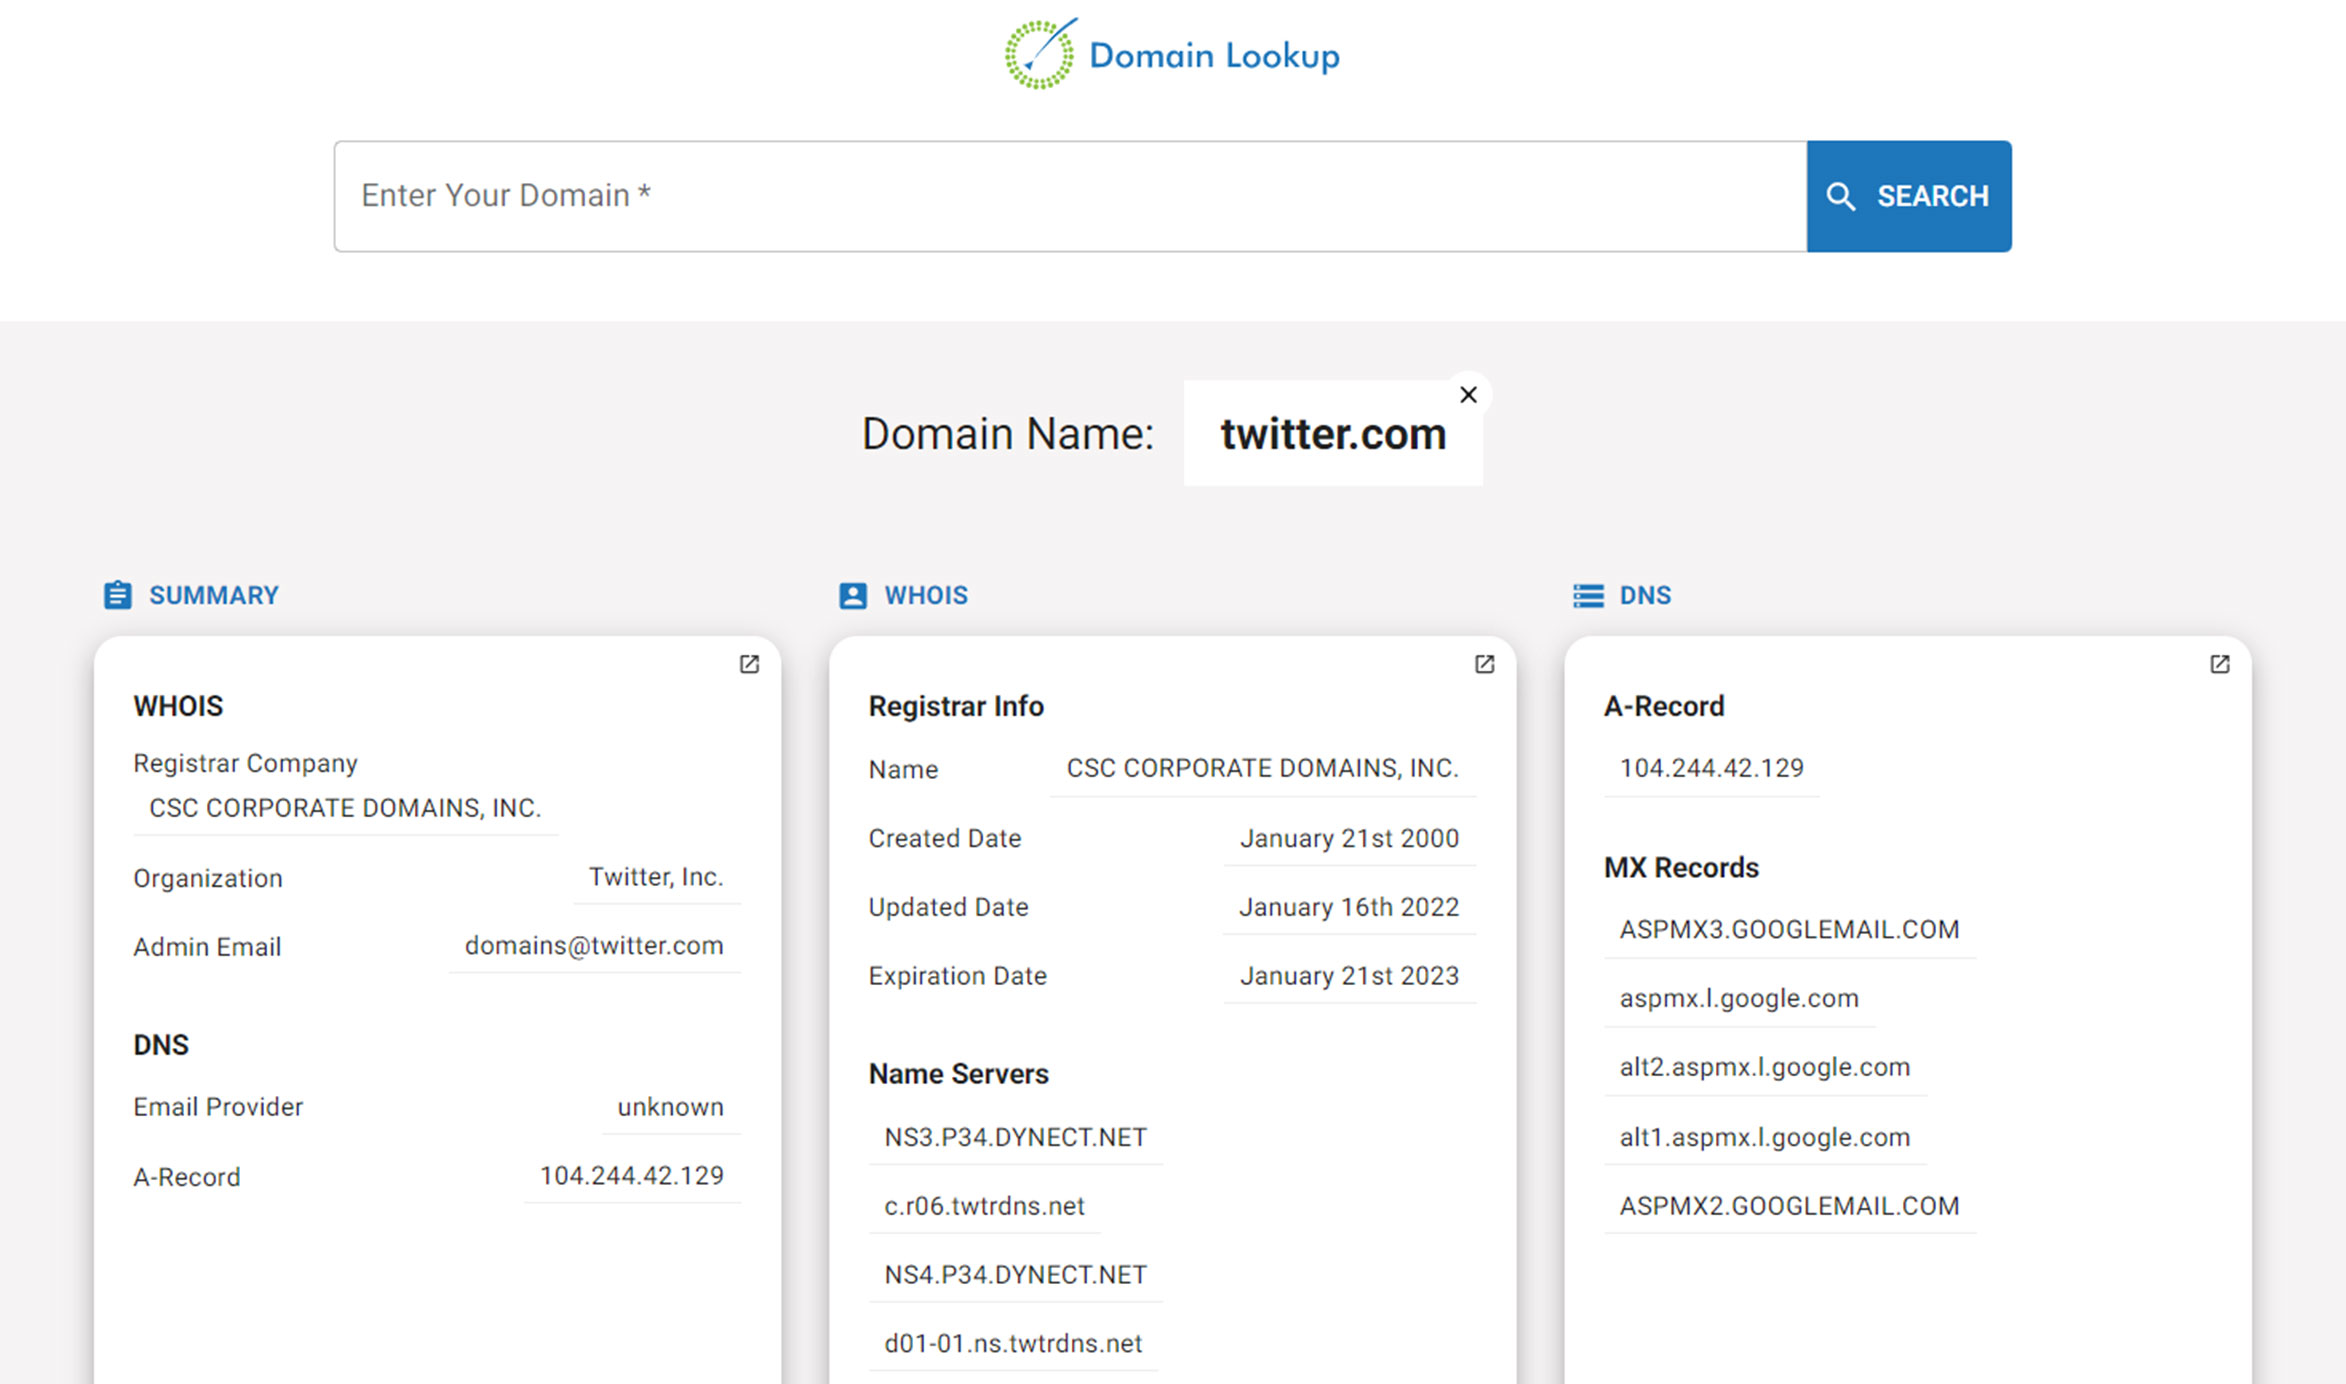Viewport: 2346px width, 1384px height.
Task: Select Updated Date January 16th 2022
Action: click(x=1349, y=907)
